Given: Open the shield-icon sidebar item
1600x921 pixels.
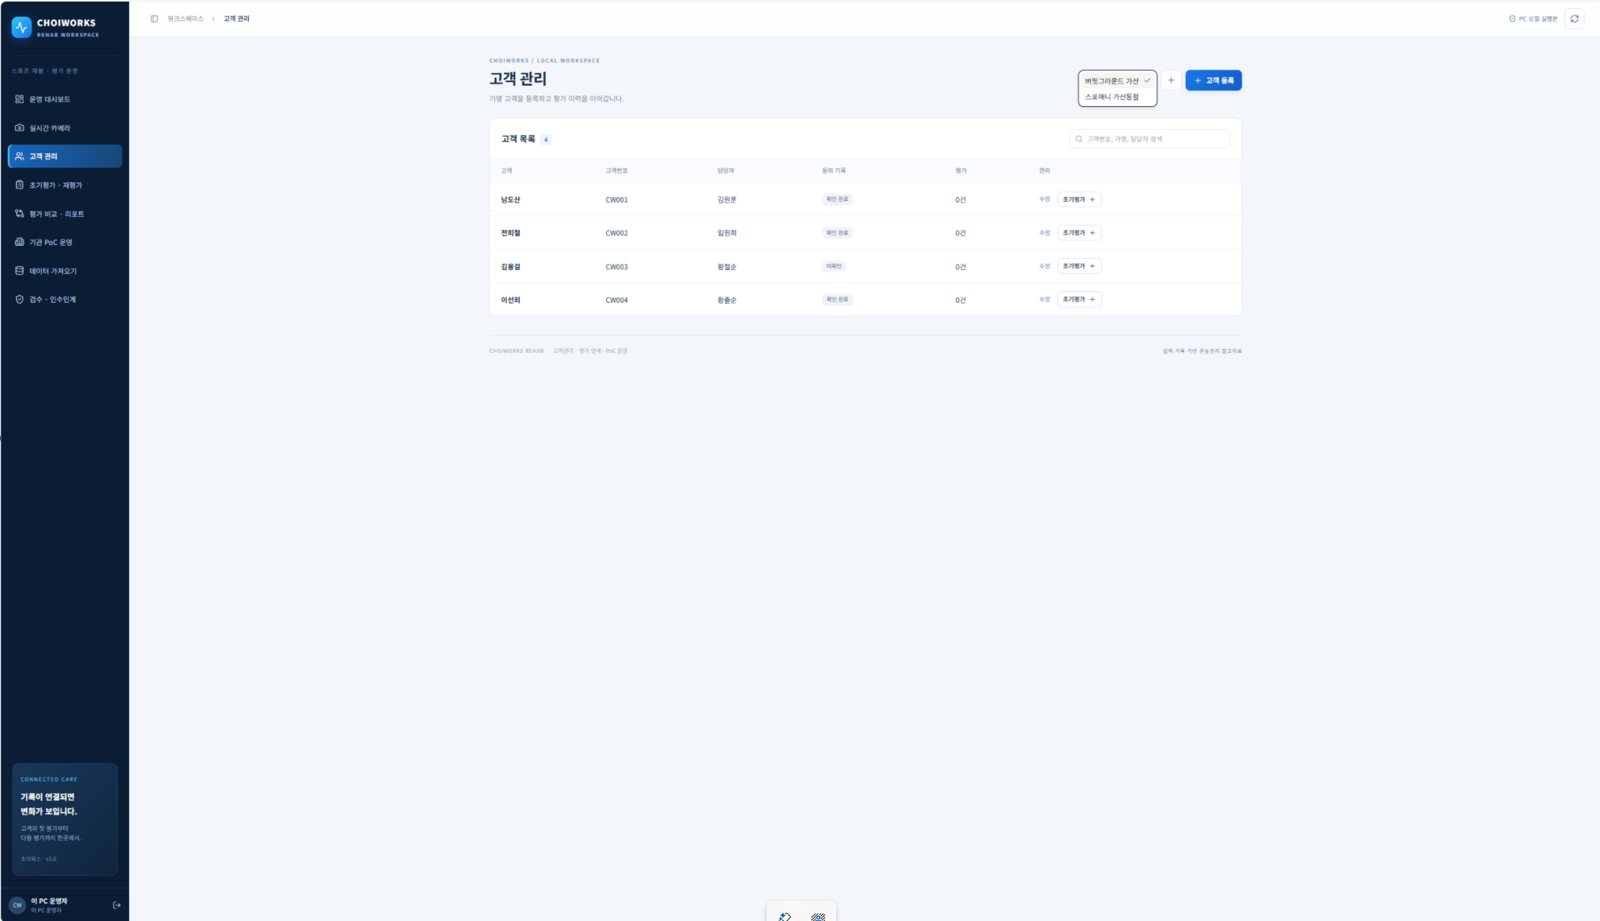Looking at the screenshot, I should [x=65, y=299].
